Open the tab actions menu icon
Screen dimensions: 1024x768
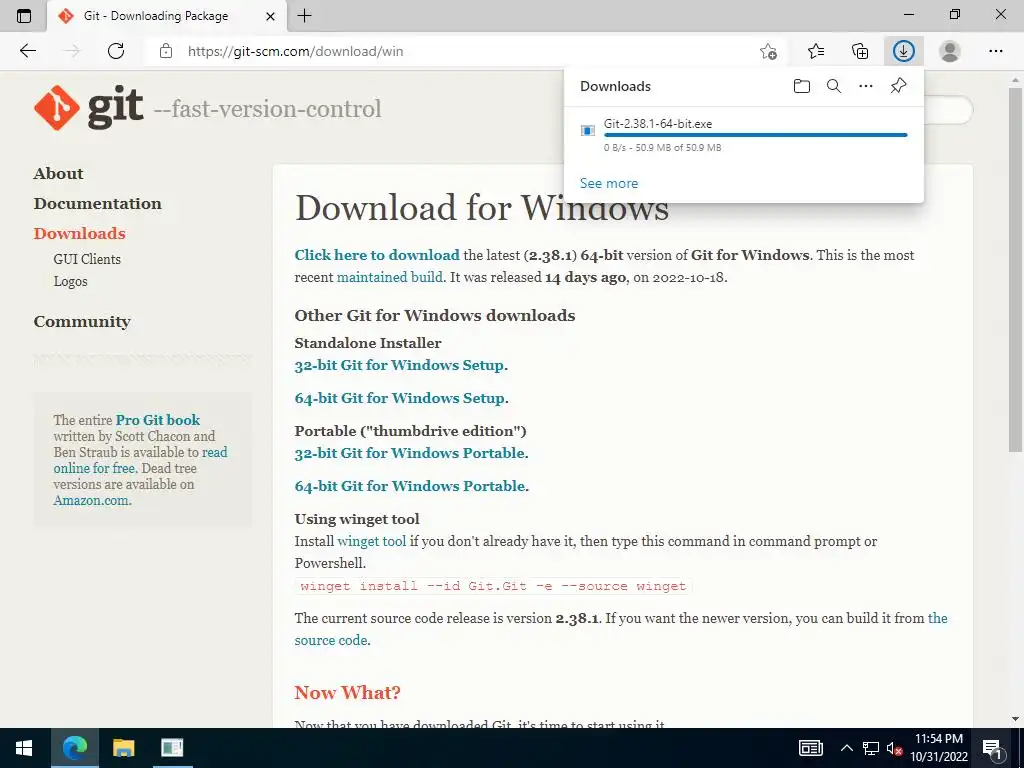[24, 16]
